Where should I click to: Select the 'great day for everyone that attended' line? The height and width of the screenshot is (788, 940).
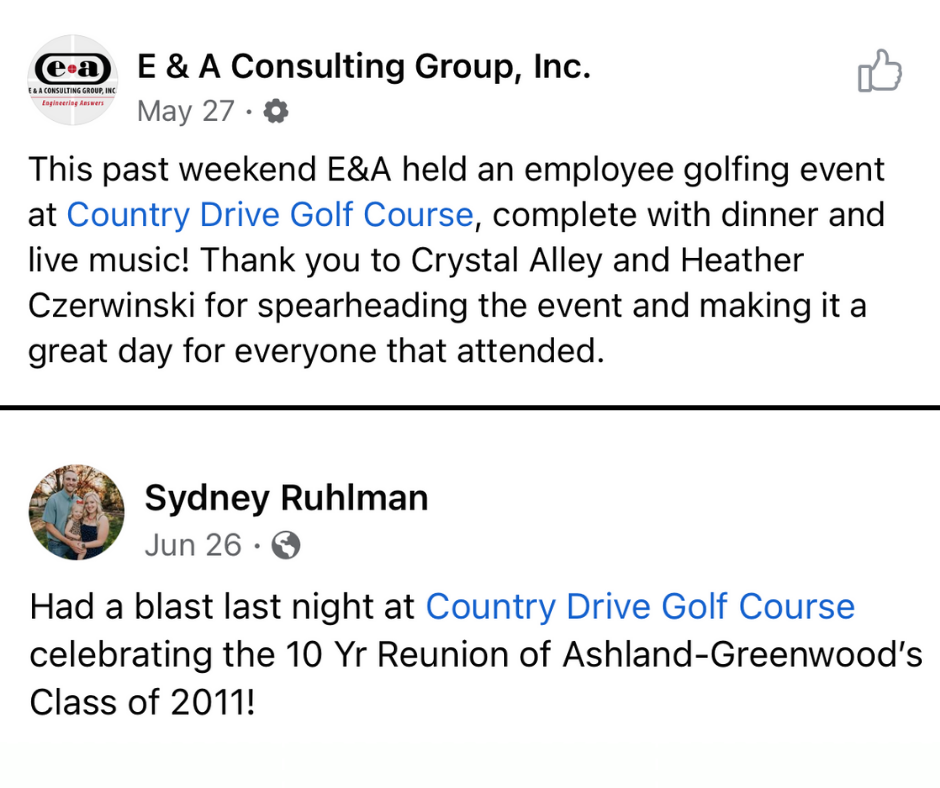pyautogui.click(x=316, y=351)
